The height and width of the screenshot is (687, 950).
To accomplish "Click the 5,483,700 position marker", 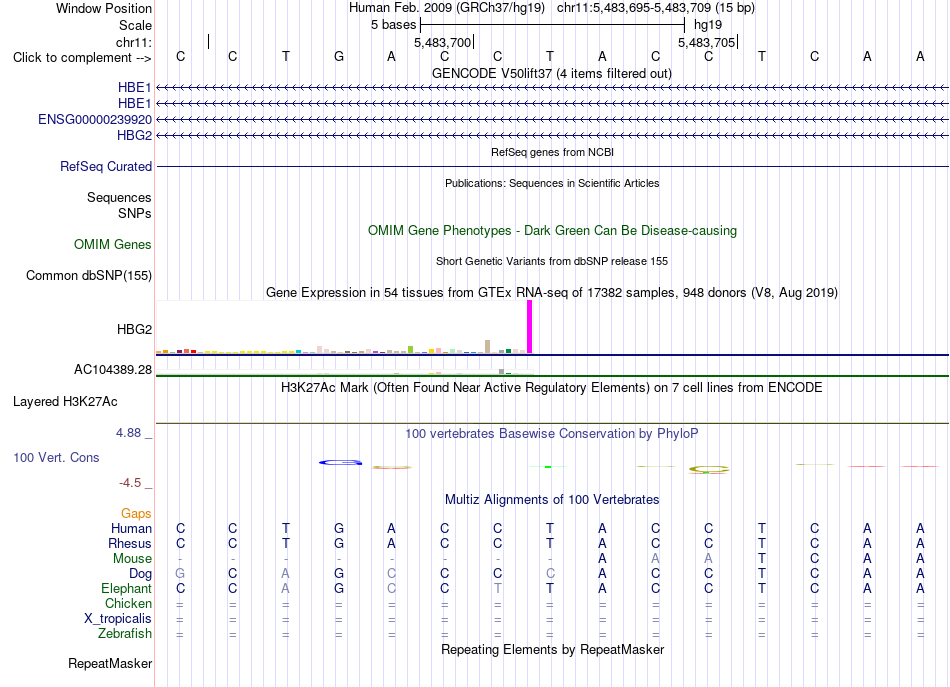I will click(x=443, y=42).
